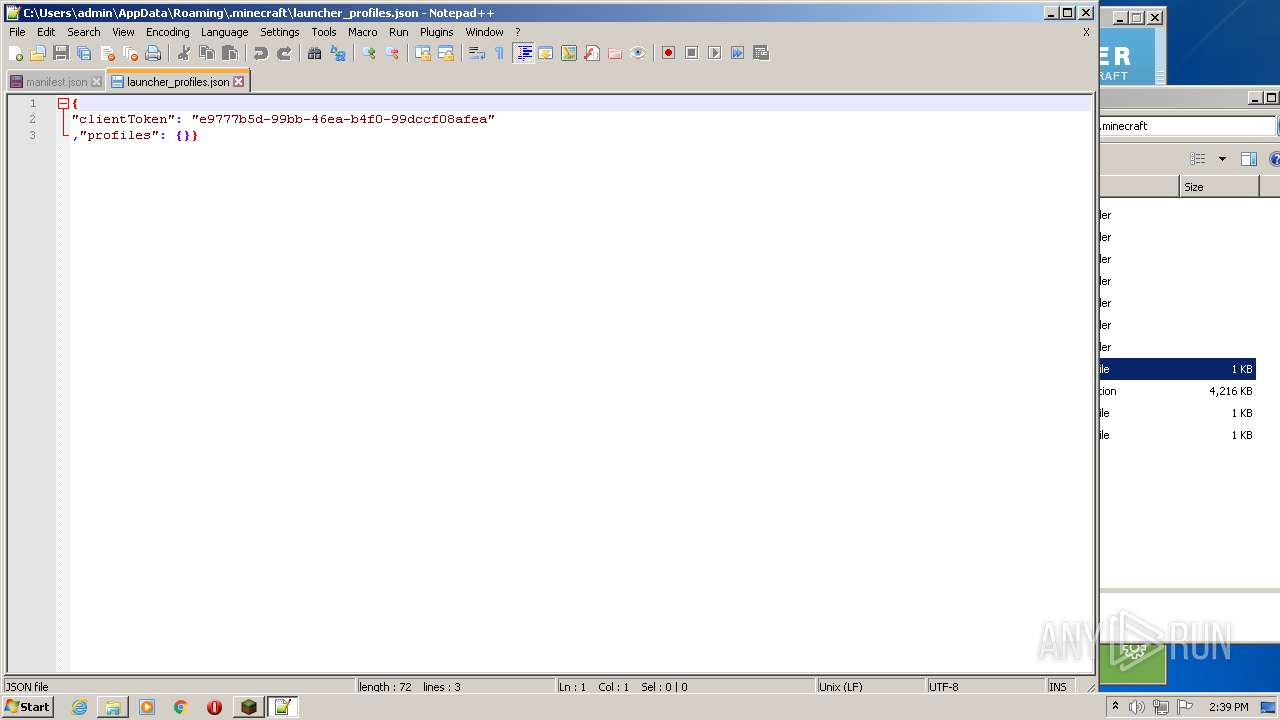Open the Settings menu
This screenshot has height=720, width=1280.
click(x=279, y=32)
